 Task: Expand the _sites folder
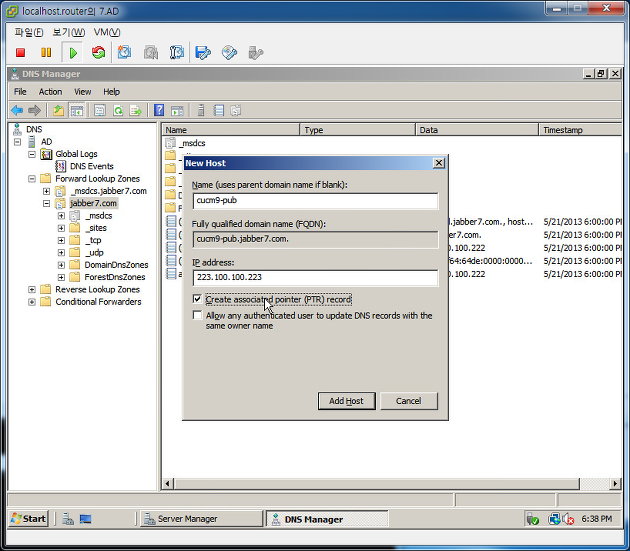(x=61, y=228)
